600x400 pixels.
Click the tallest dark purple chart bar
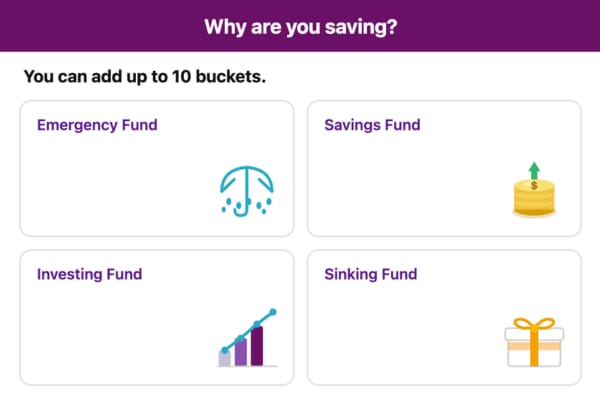click(x=257, y=345)
